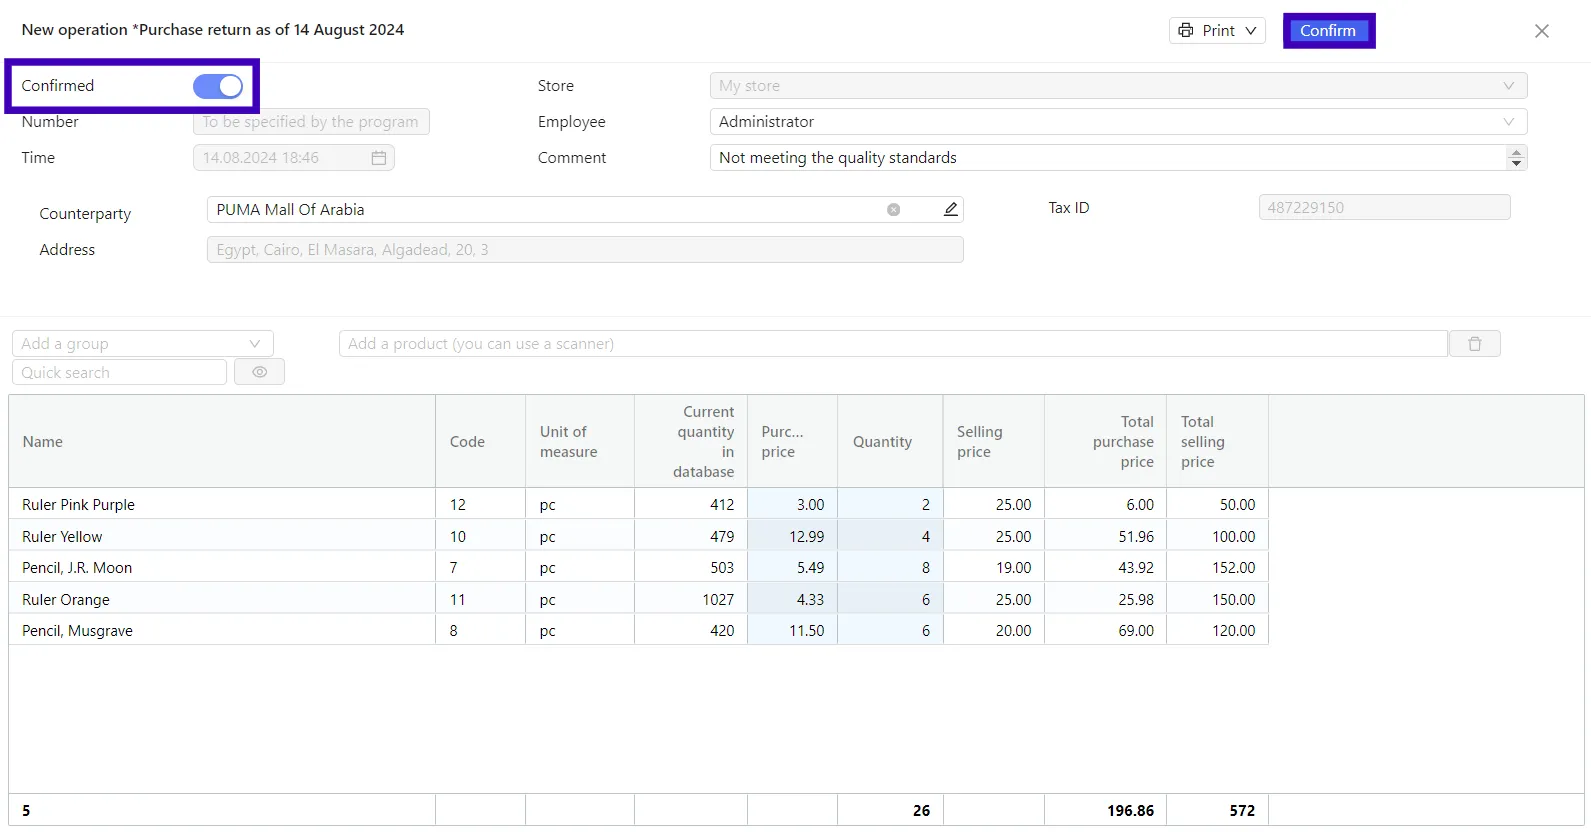Click quantity 6 of Ruler Orange
Image resolution: width=1591 pixels, height=832 pixels.
pyautogui.click(x=890, y=600)
